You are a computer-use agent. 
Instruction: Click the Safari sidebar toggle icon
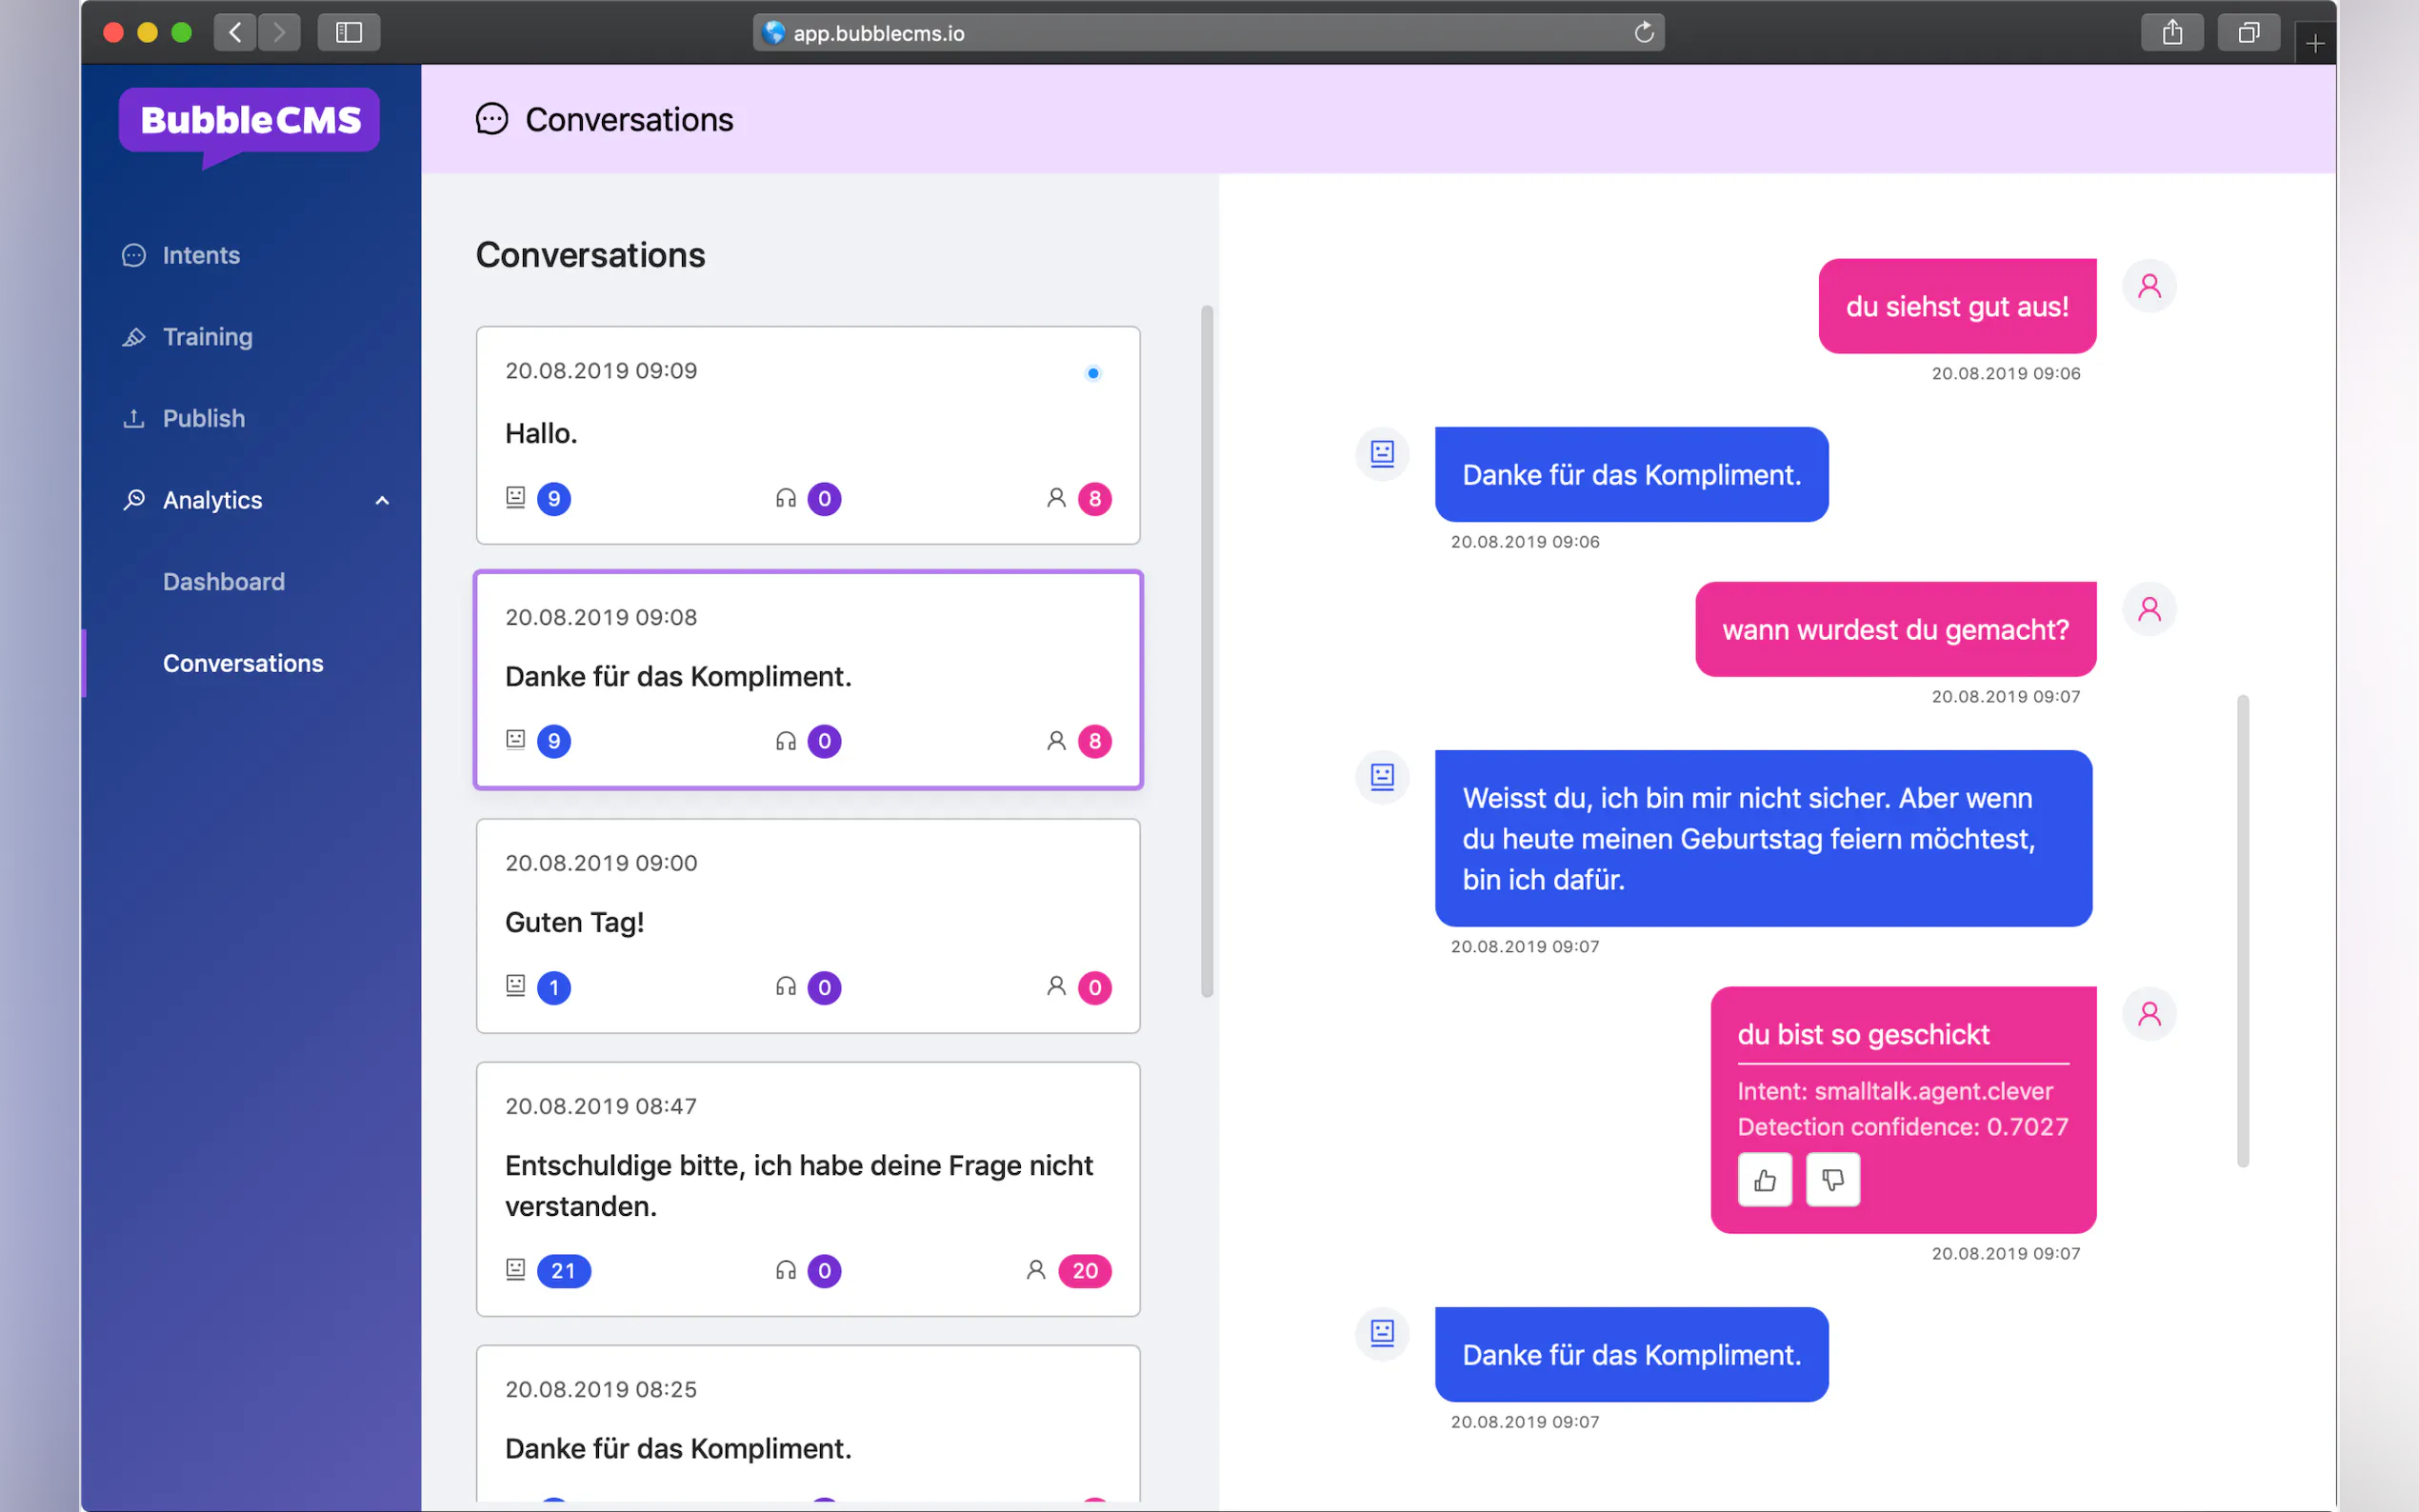348,33
